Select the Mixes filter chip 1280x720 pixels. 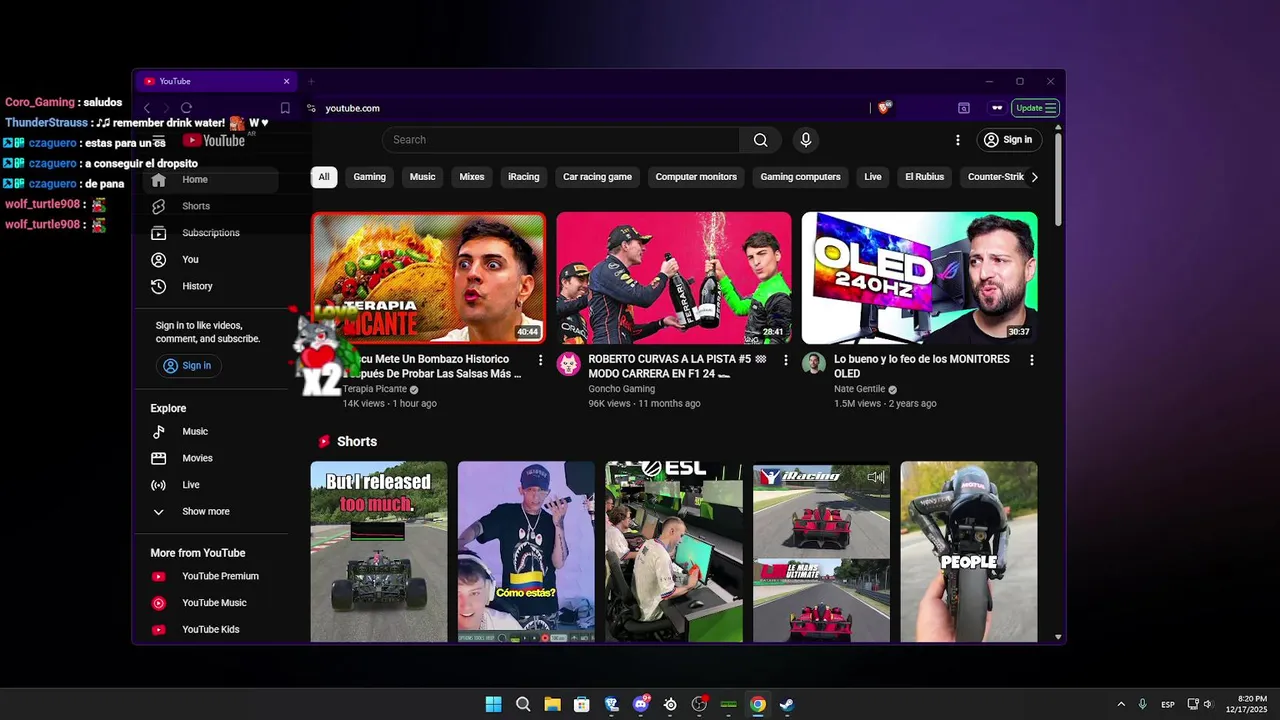(x=472, y=177)
